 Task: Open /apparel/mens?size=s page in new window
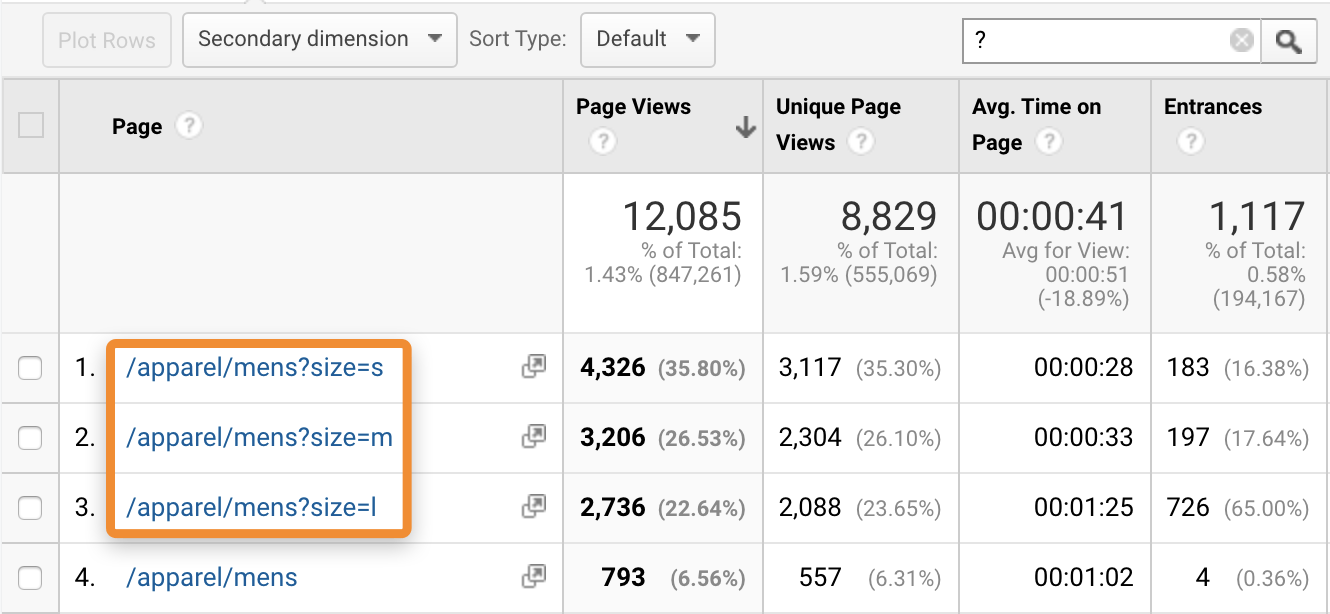point(534,367)
